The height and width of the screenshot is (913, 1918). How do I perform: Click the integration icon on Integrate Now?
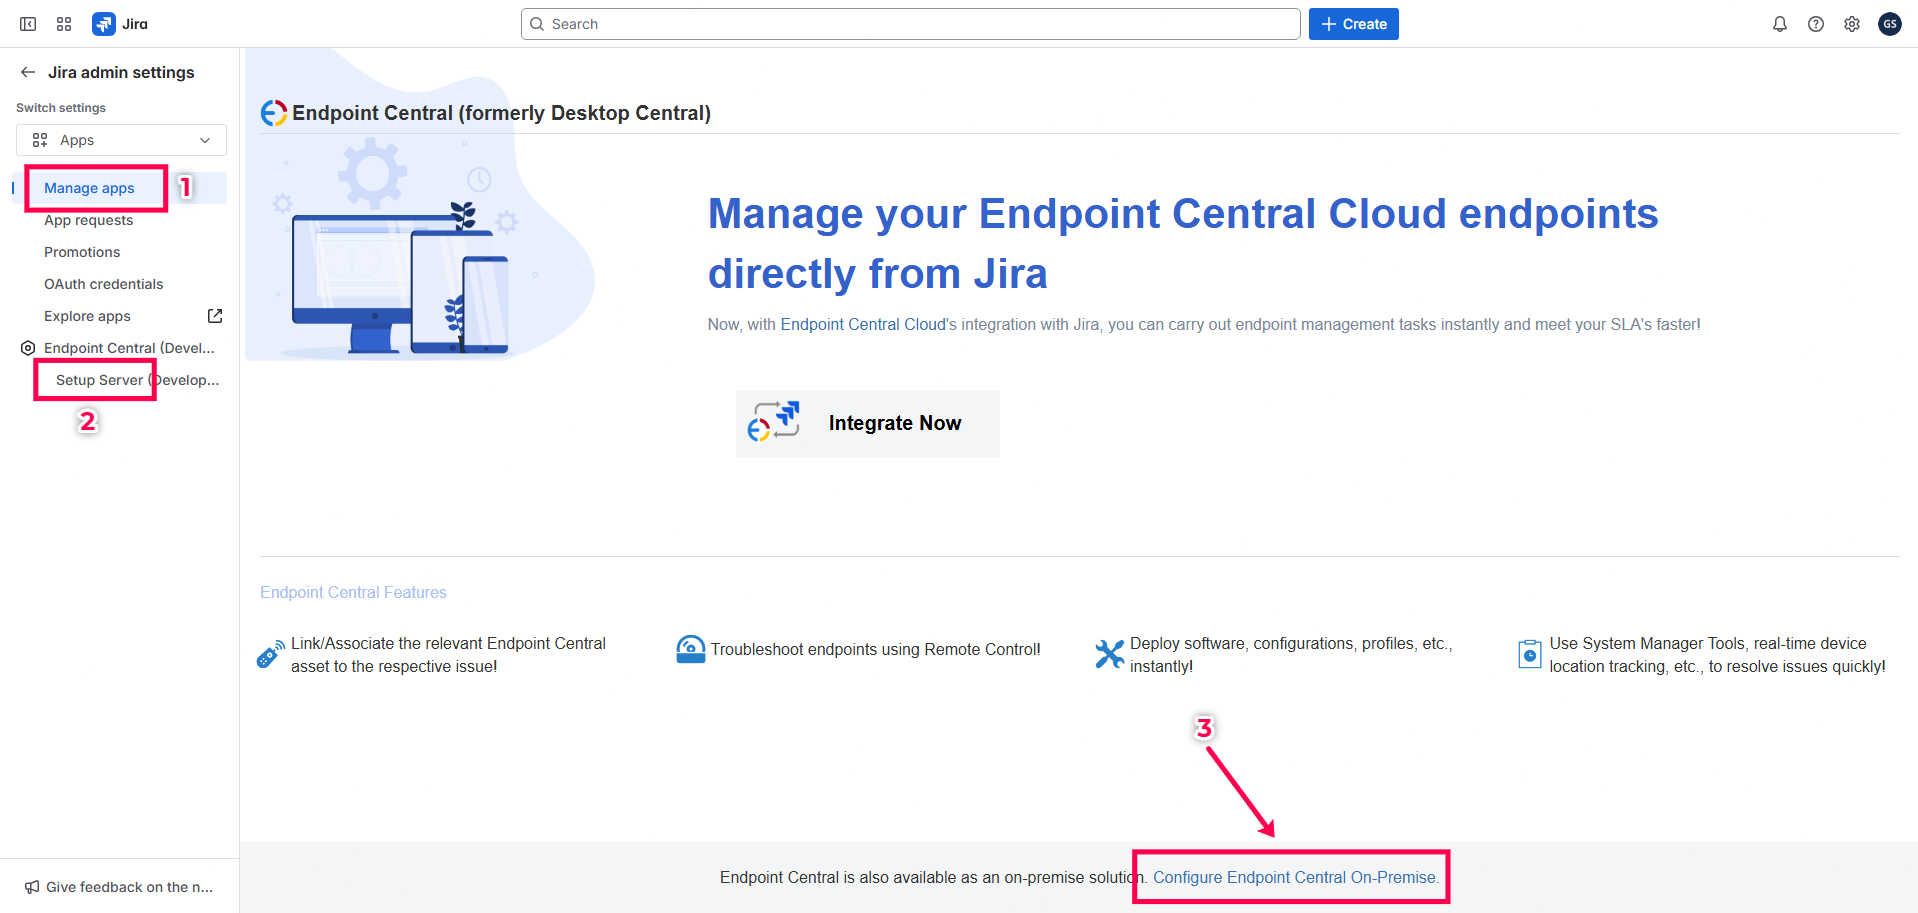point(774,422)
